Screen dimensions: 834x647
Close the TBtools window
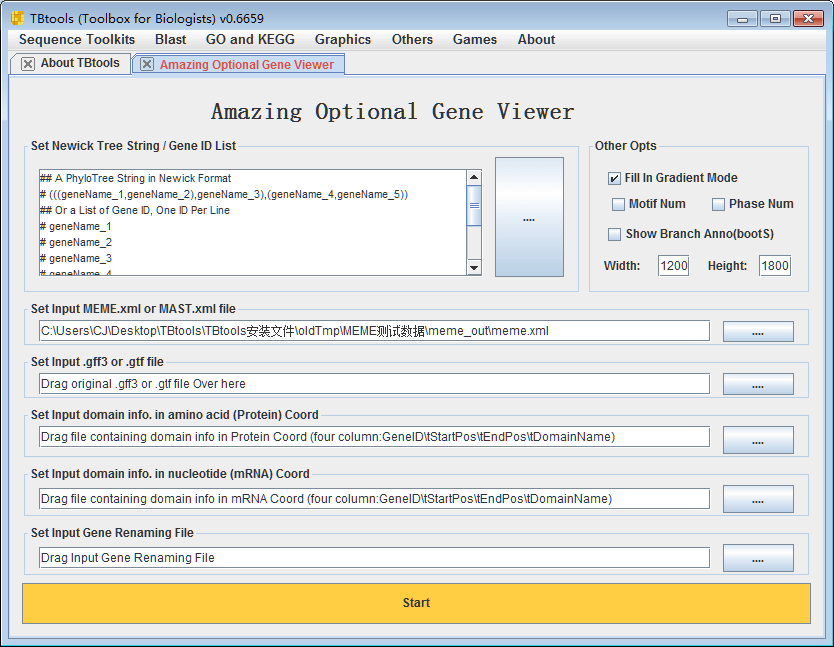pyautogui.click(x=808, y=19)
